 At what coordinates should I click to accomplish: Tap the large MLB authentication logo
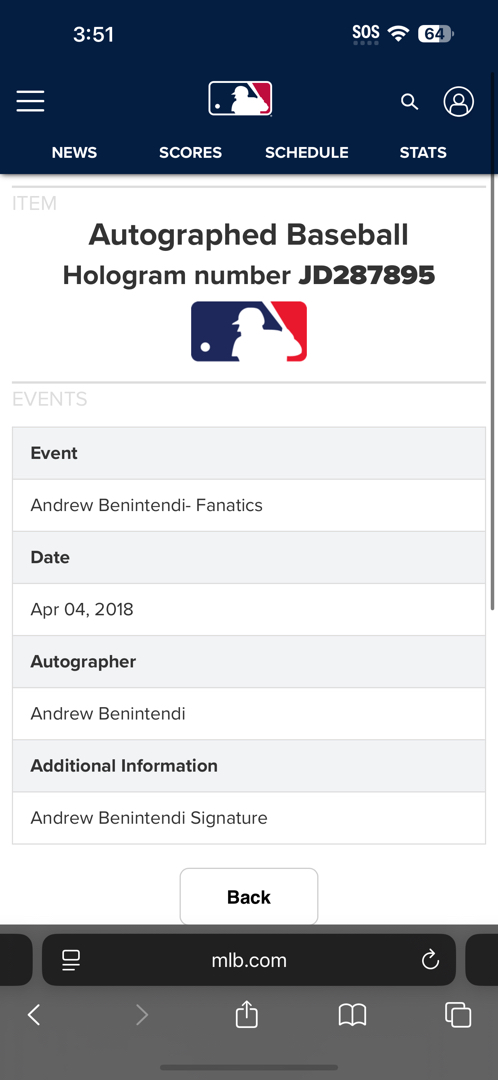click(249, 331)
